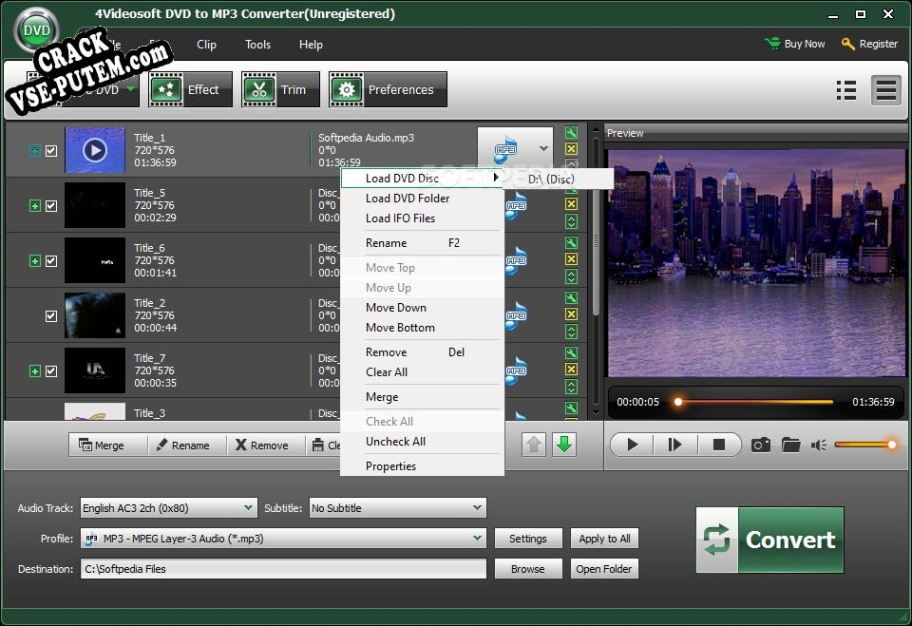Switch to list view mode icon
Screen dimensions: 912x626
(846, 90)
